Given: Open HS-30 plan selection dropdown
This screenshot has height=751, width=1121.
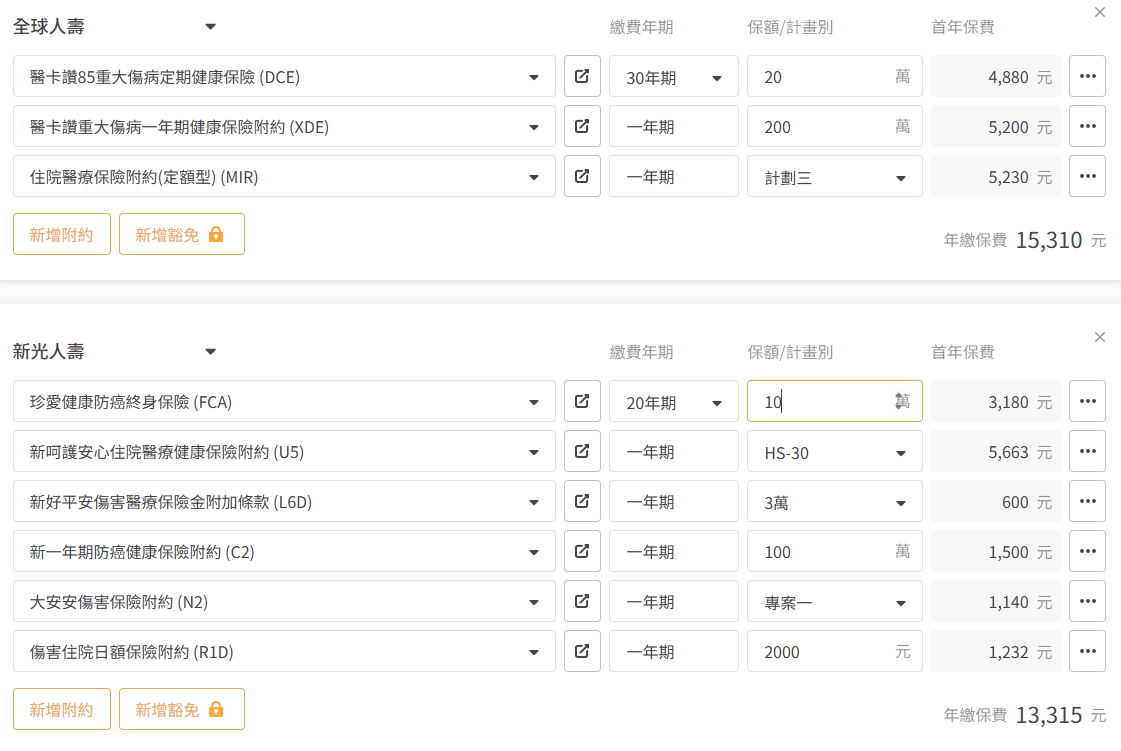Looking at the screenshot, I should pos(834,452).
